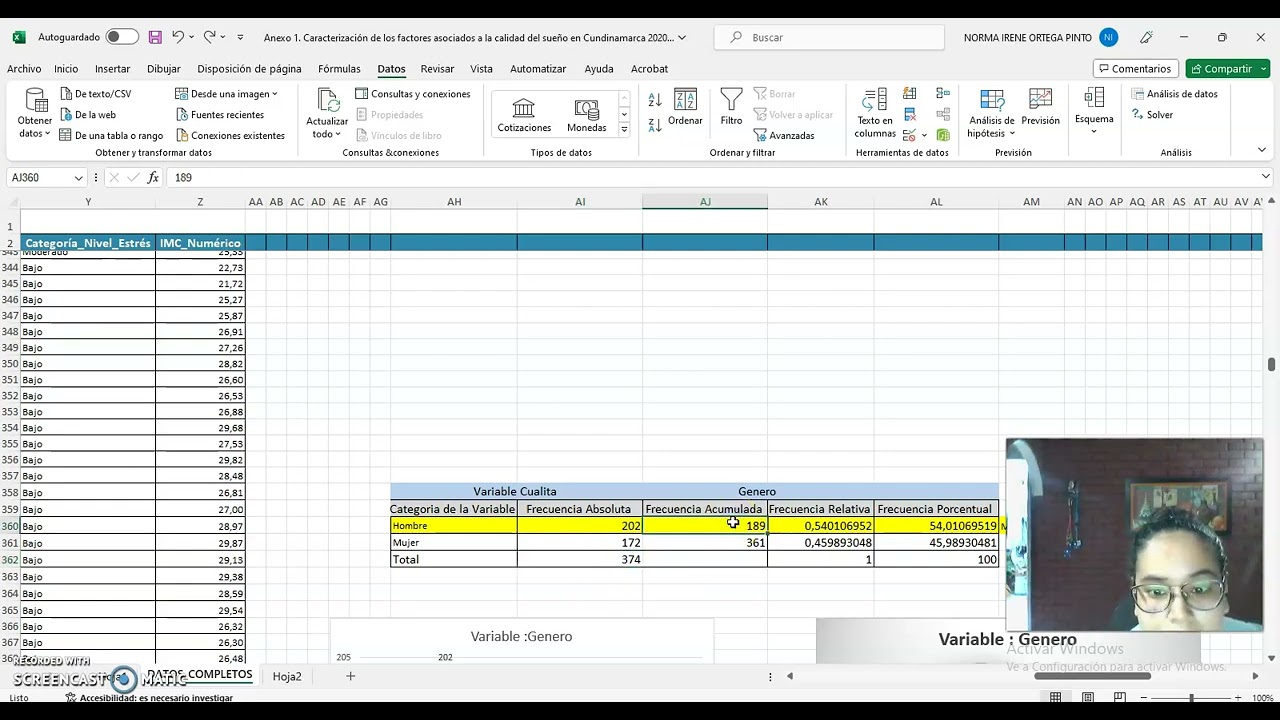Select the Cotizaciones data type
The height and width of the screenshot is (720, 1280).
coord(524,115)
